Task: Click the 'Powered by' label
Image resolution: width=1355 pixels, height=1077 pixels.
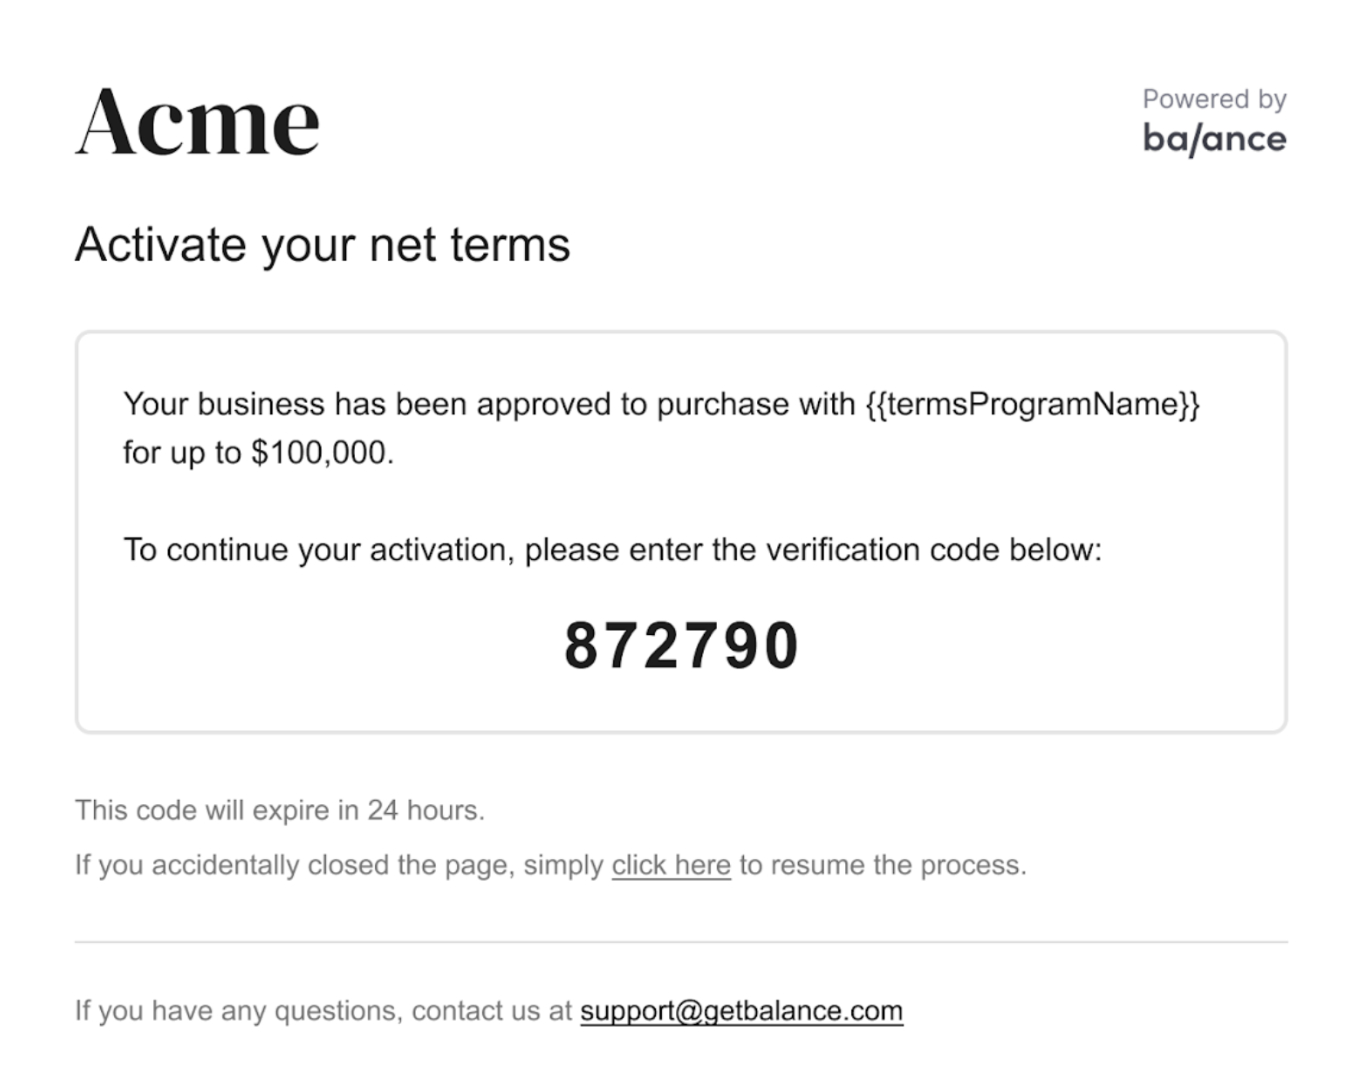Action: coord(1214,99)
